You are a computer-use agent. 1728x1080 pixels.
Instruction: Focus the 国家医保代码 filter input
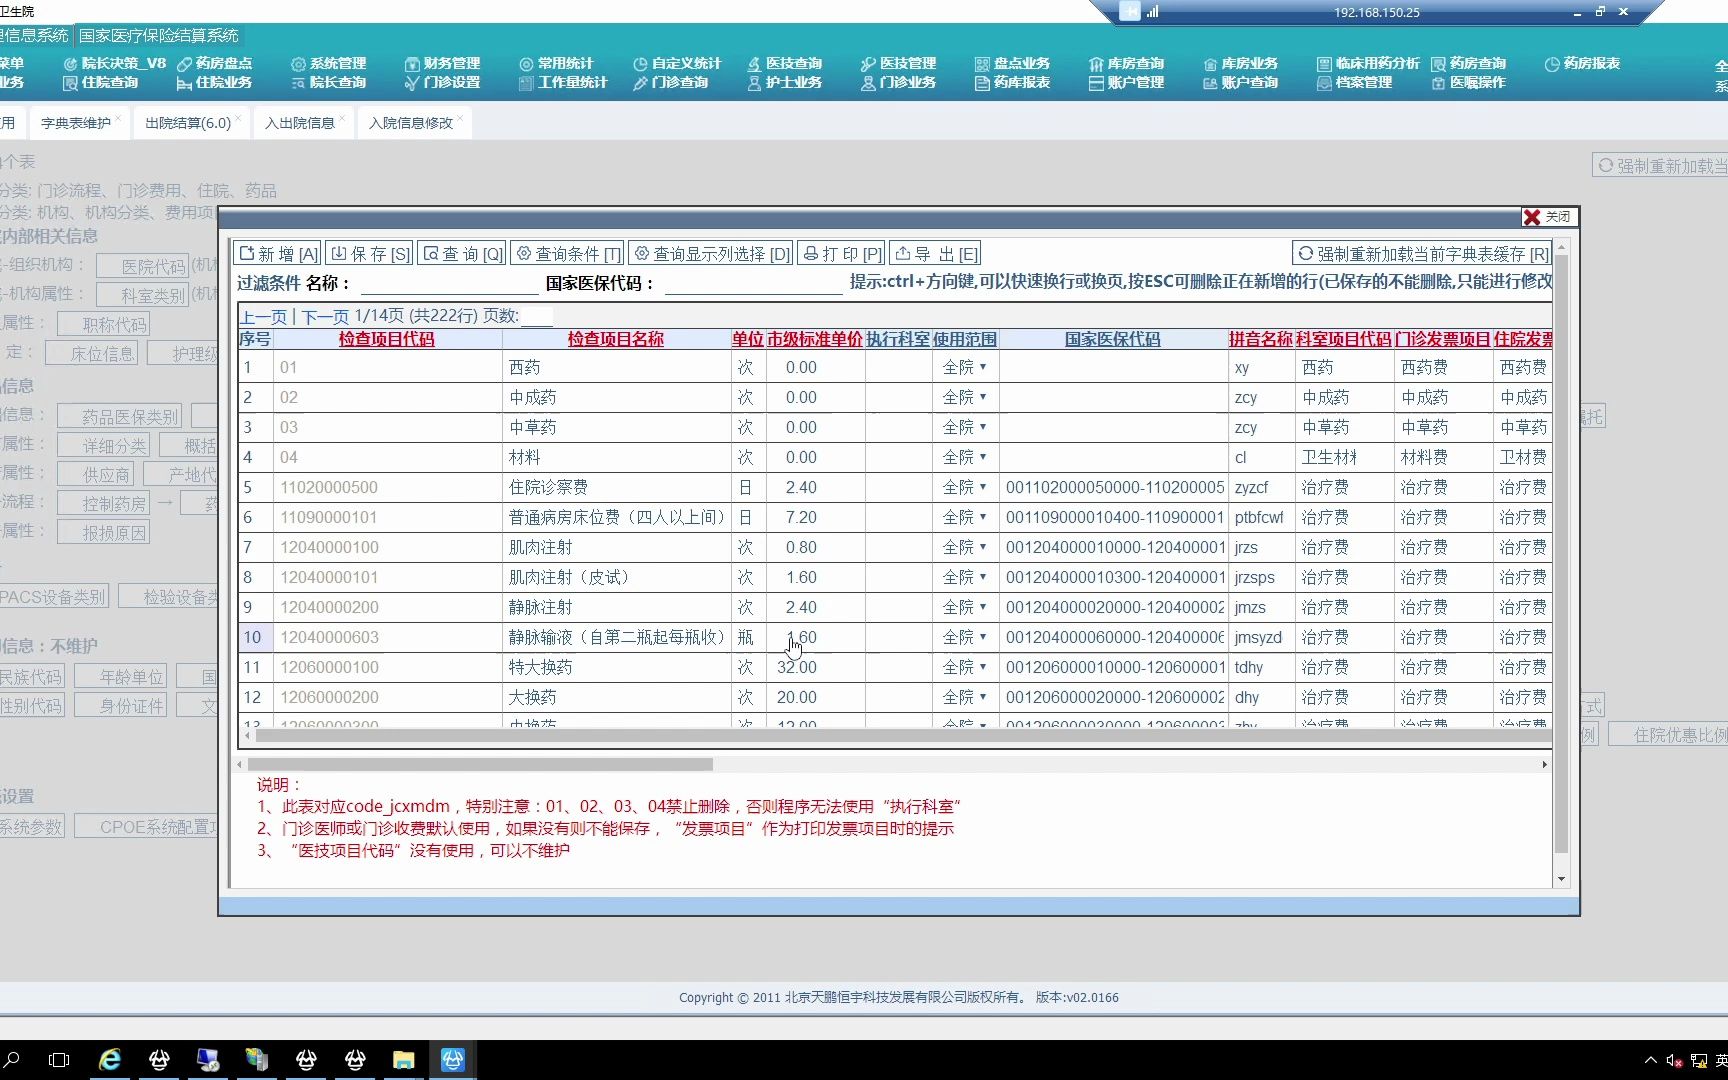point(754,283)
